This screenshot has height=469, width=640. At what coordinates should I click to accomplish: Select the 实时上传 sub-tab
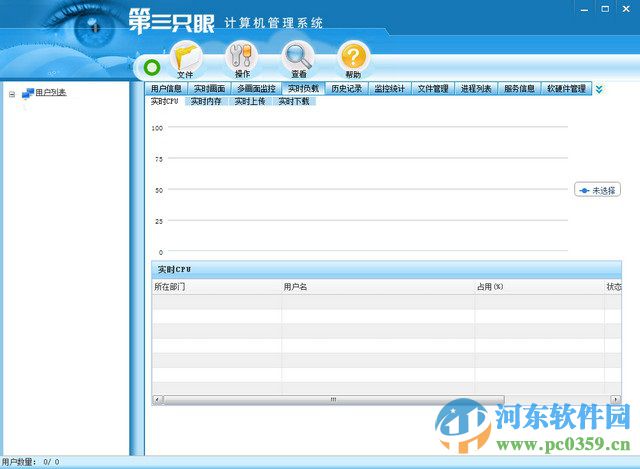point(250,101)
